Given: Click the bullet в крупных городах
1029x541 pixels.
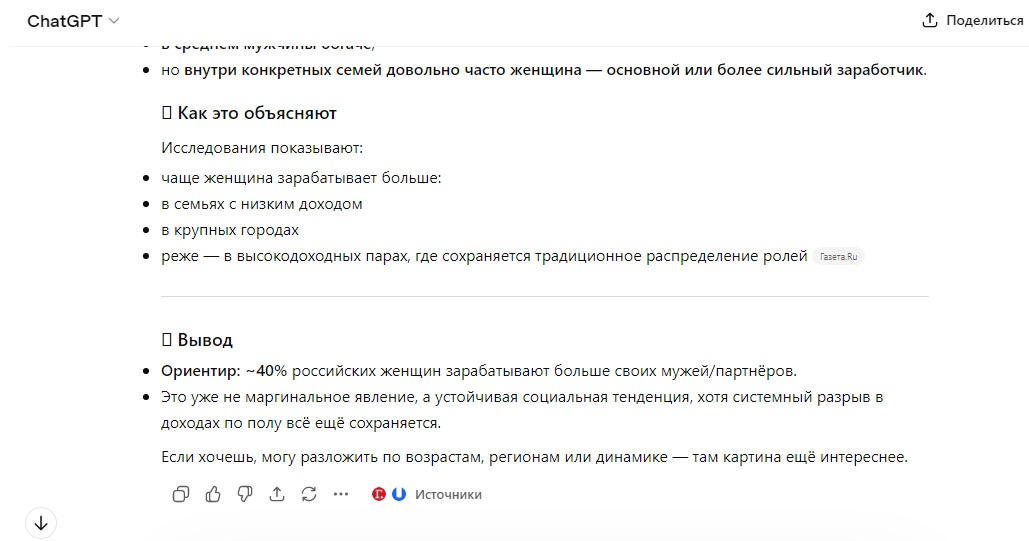Looking at the screenshot, I should [x=230, y=230].
